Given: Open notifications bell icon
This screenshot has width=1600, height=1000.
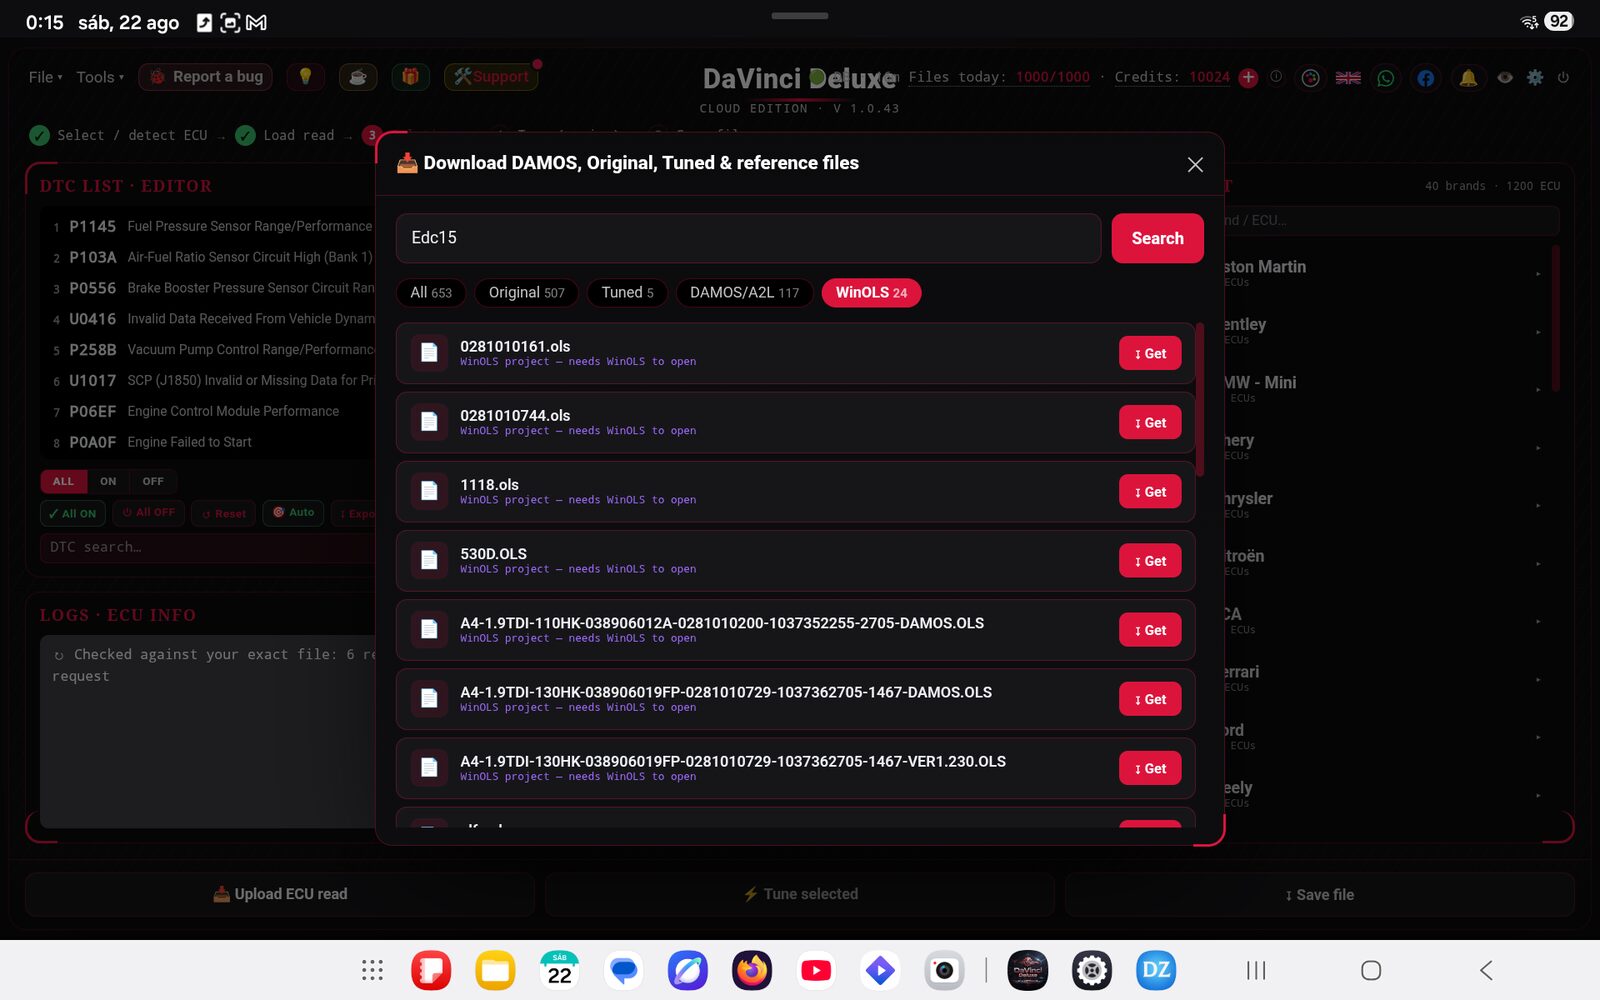Looking at the screenshot, I should [1468, 77].
